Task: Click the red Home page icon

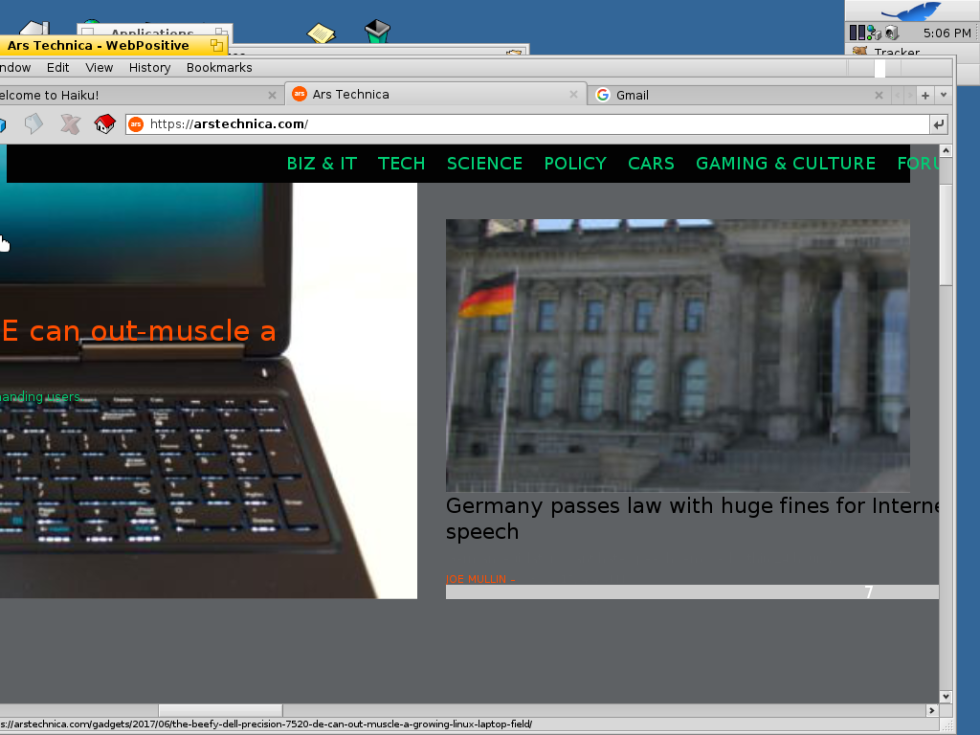Action: pyautogui.click(x=104, y=124)
